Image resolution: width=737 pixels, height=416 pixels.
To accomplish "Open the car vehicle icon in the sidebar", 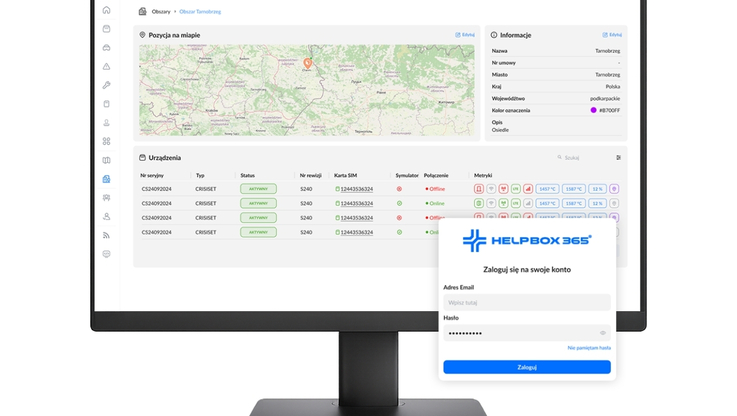I will pos(106,47).
